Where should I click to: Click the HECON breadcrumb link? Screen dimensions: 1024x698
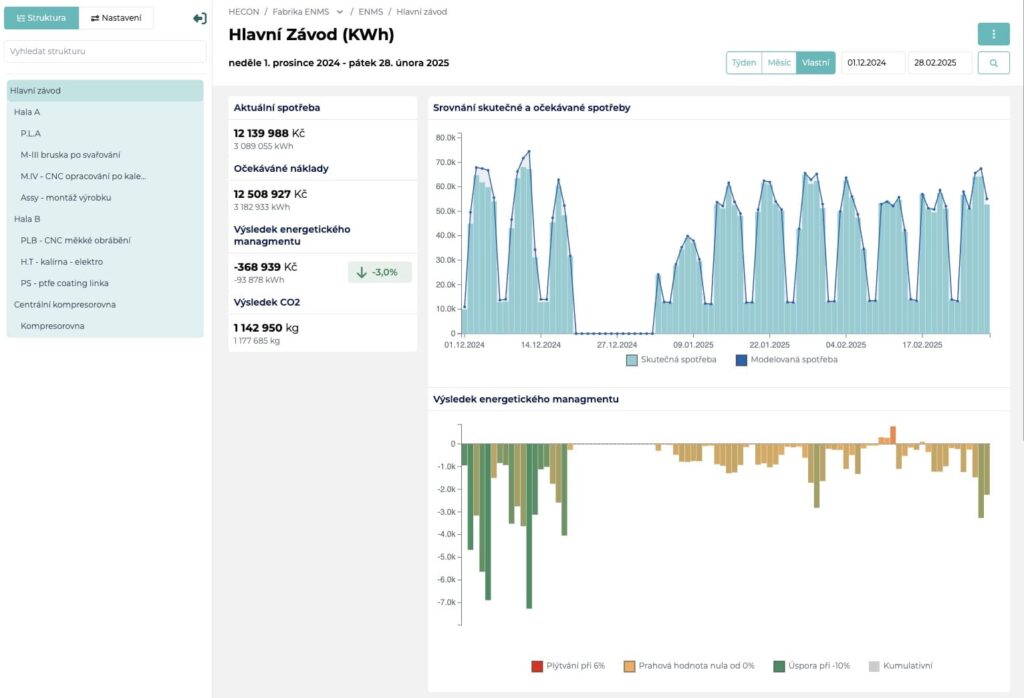click(244, 12)
